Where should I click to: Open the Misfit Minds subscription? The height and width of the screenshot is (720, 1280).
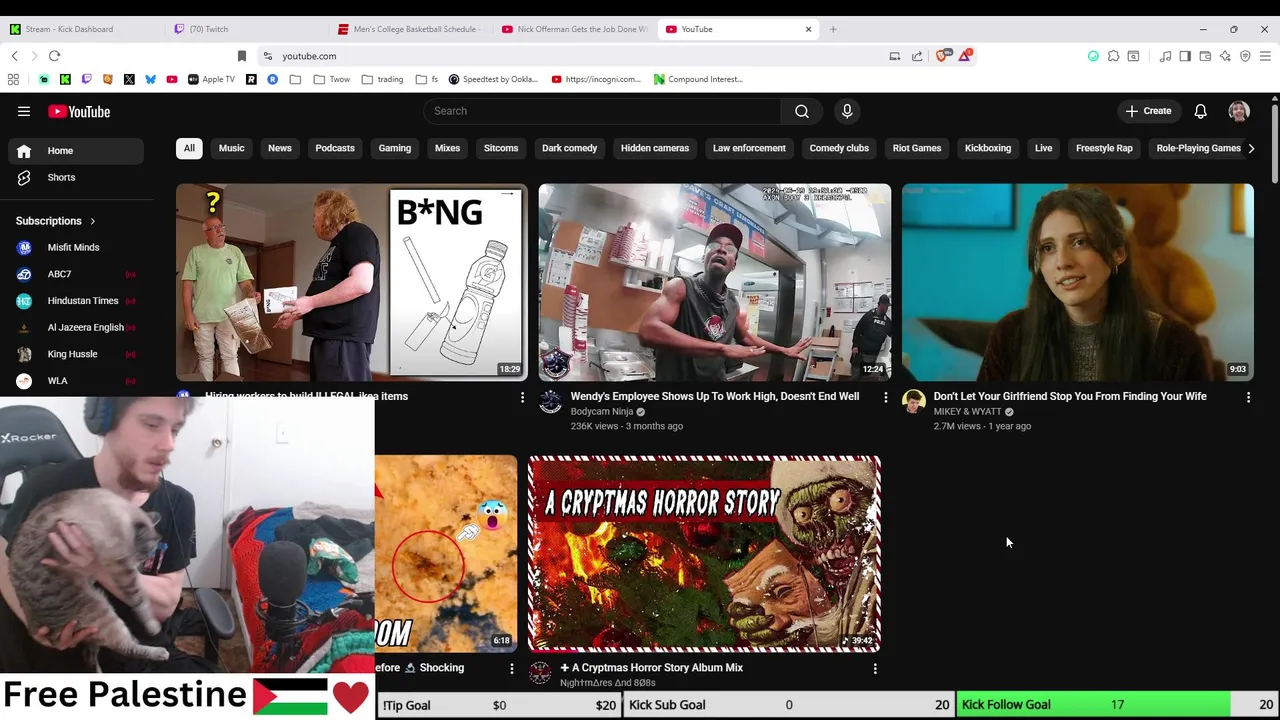(x=72, y=247)
